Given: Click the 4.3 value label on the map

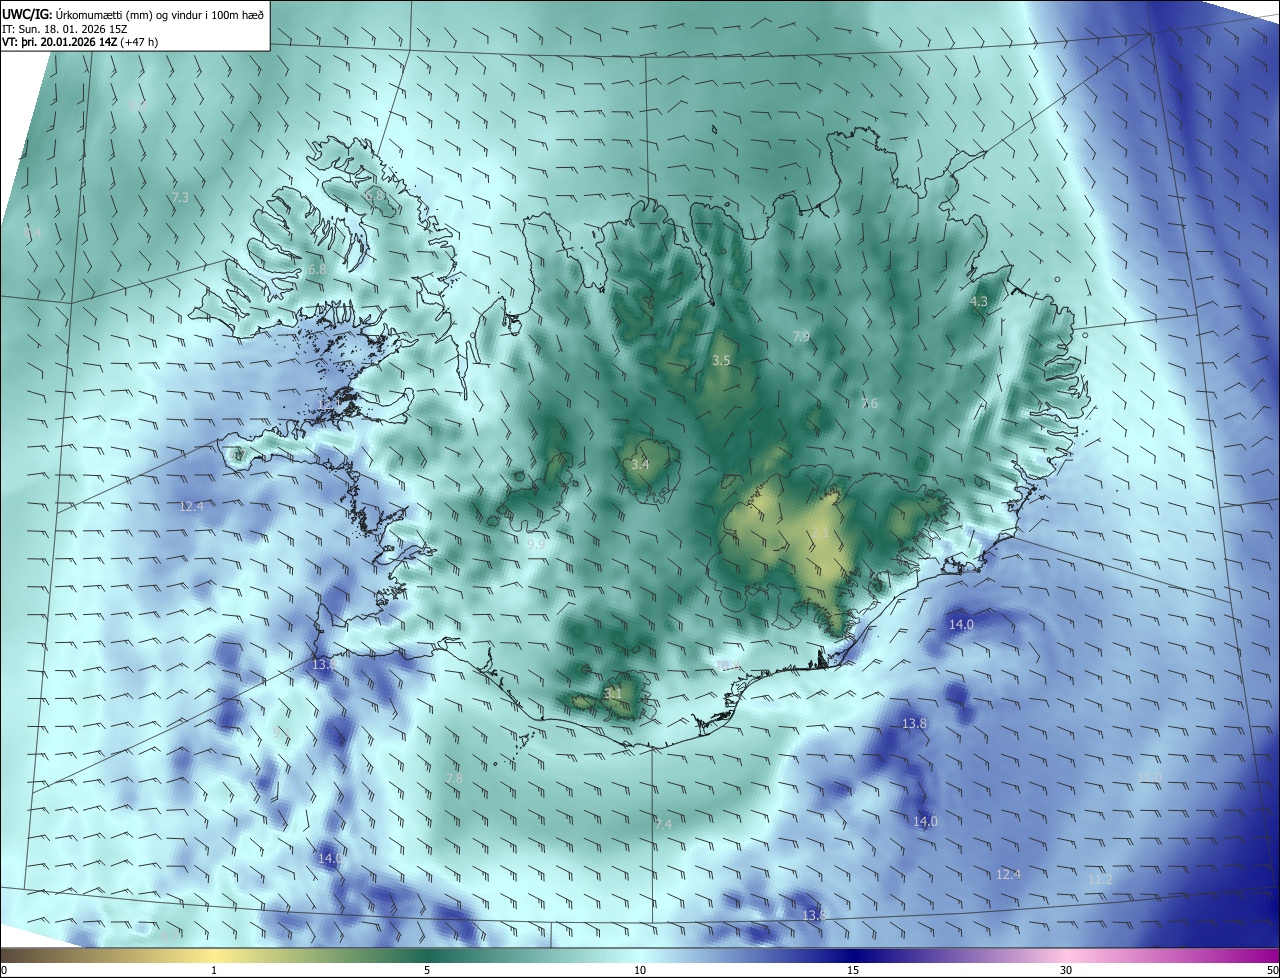Looking at the screenshot, I should pos(979,301).
